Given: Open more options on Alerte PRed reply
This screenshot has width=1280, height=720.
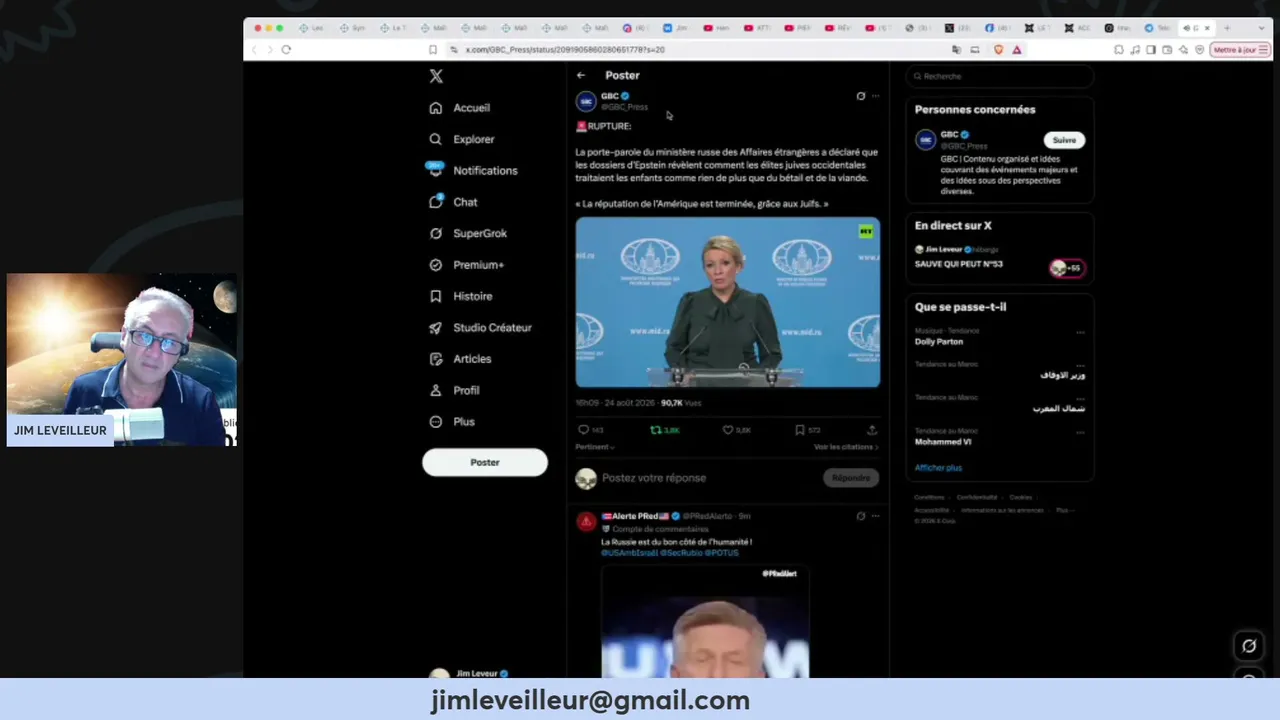Looking at the screenshot, I should (x=875, y=516).
